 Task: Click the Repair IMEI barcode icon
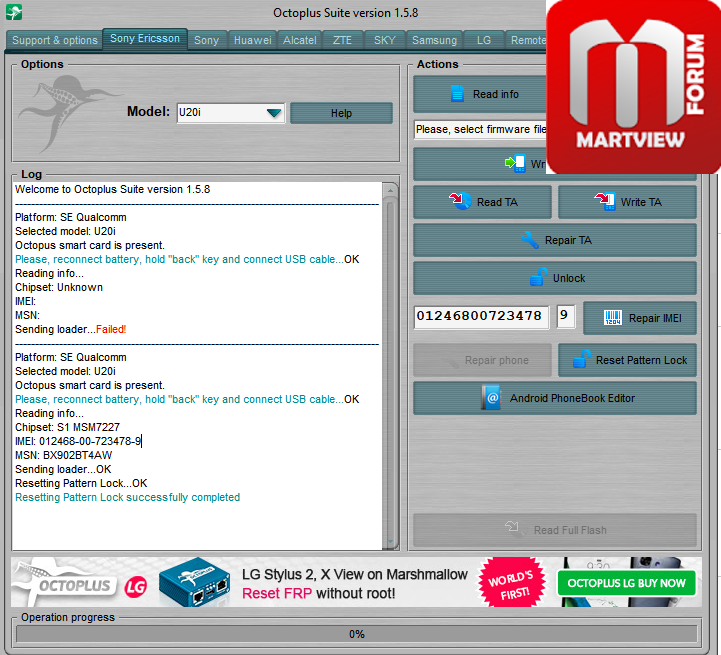(612, 318)
